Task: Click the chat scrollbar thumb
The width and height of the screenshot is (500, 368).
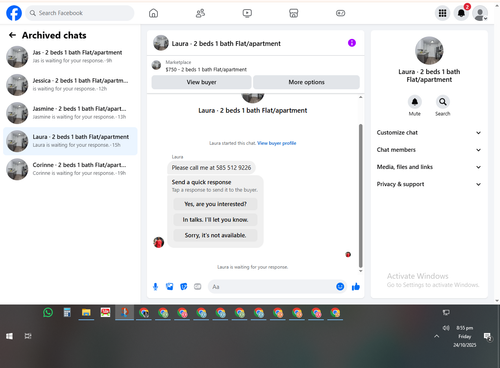Action: [360, 196]
